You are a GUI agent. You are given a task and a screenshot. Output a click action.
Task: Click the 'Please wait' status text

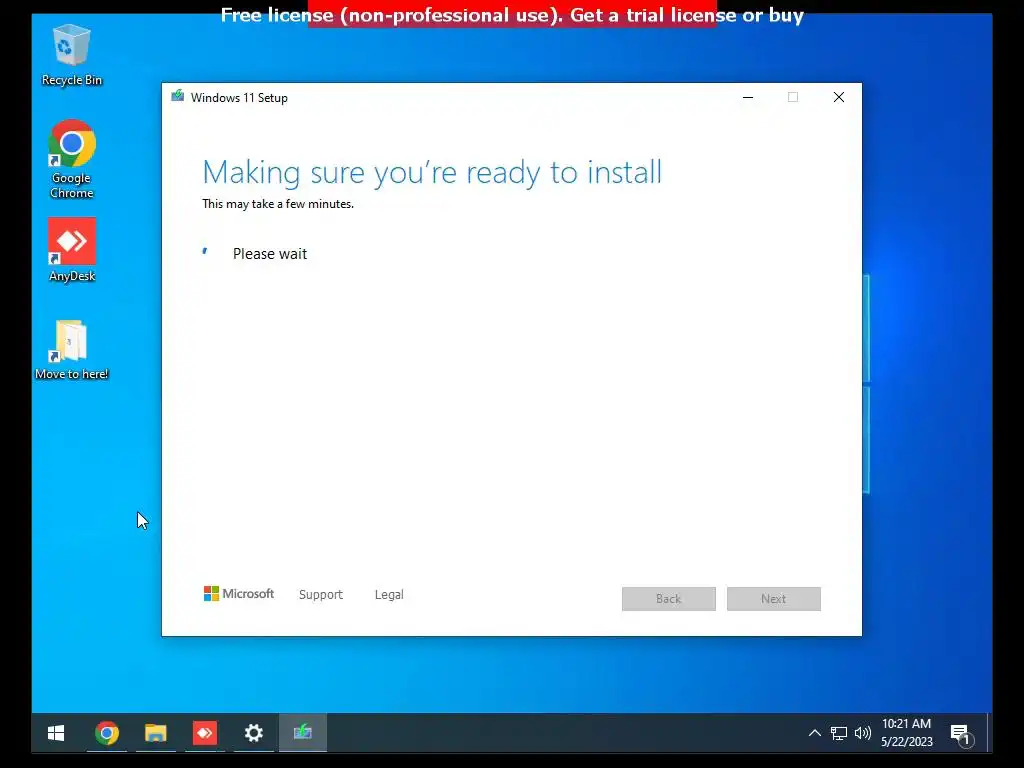click(x=270, y=254)
